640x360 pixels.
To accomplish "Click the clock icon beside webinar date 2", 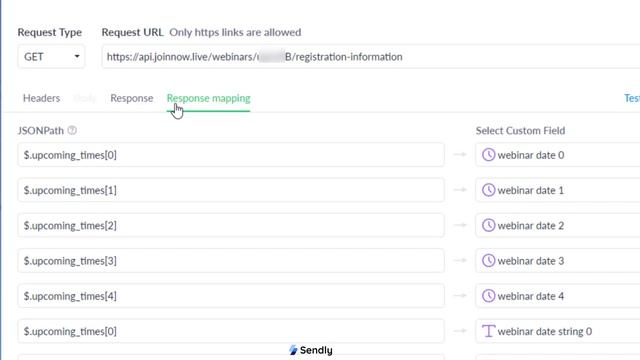I will [488, 225].
